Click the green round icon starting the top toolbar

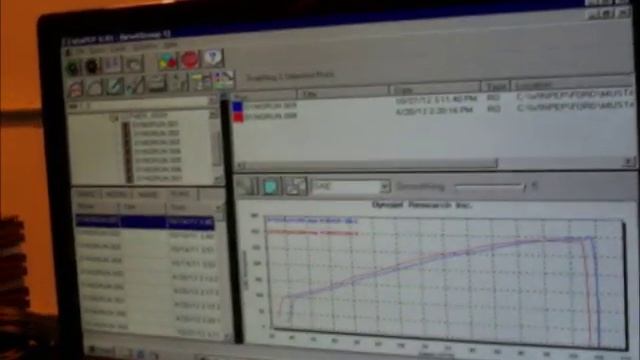click(74, 67)
